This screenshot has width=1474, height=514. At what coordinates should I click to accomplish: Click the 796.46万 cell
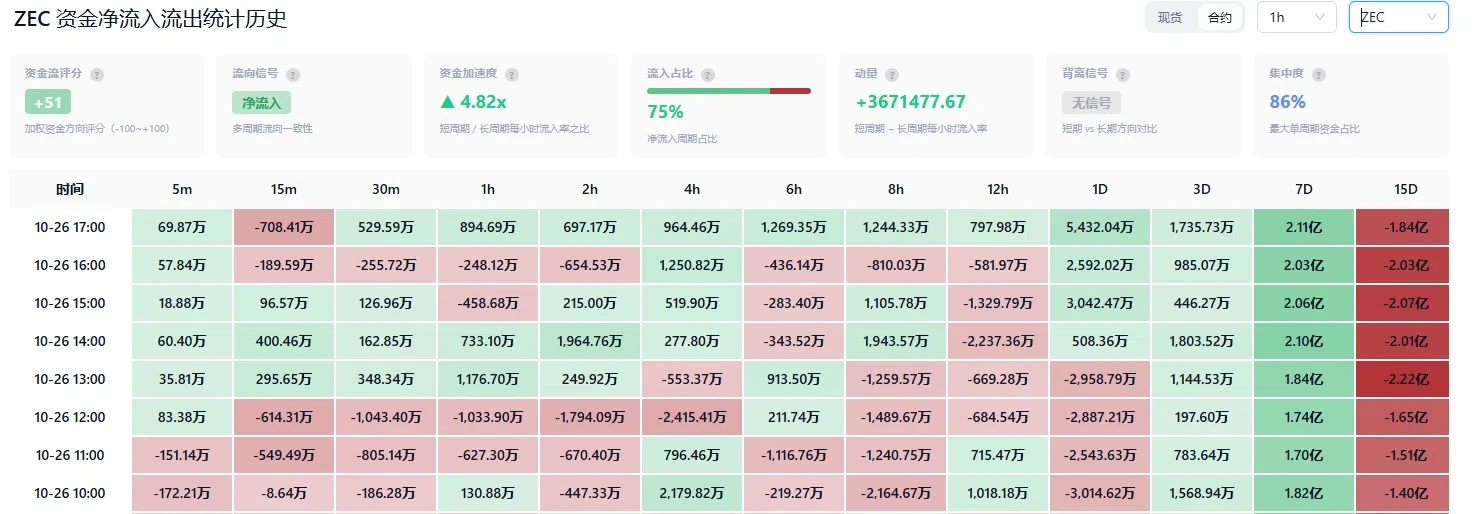click(692, 455)
